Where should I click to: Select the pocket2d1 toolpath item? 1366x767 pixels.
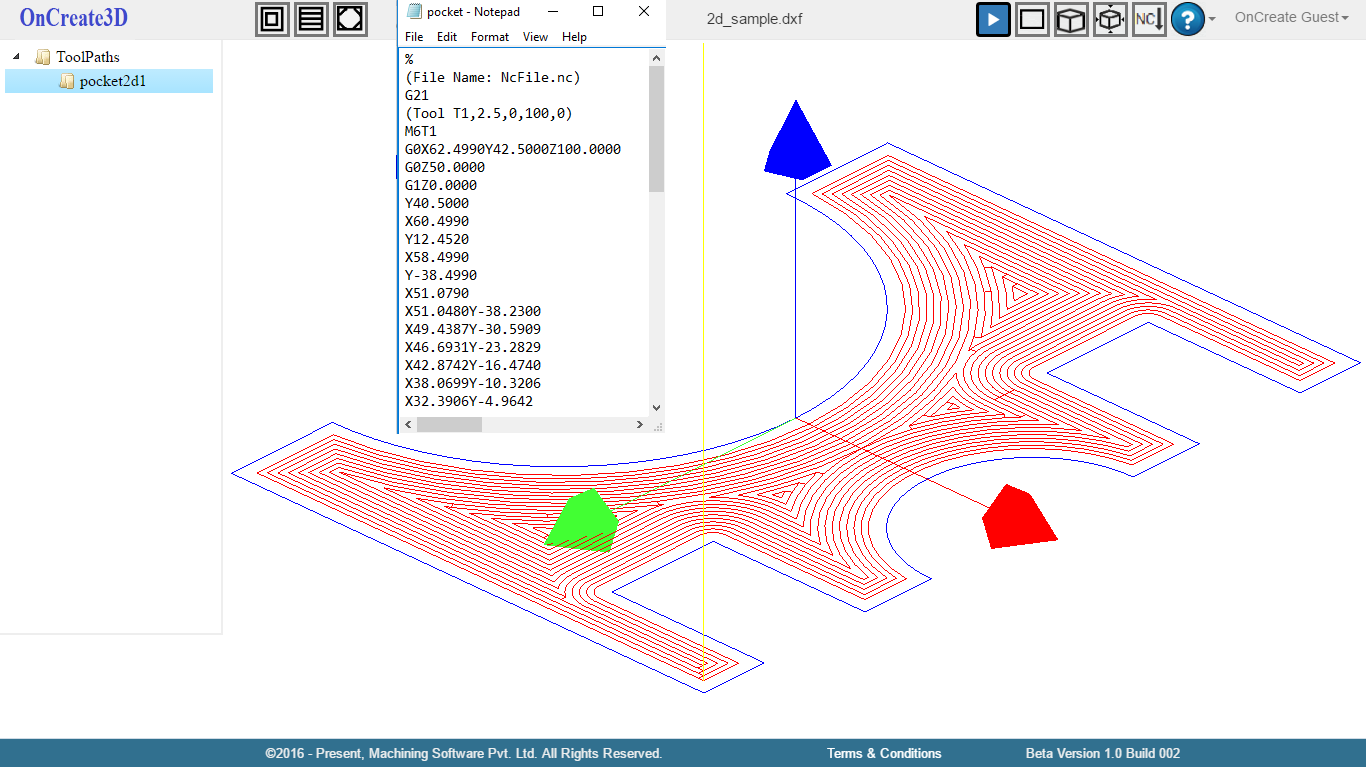point(112,81)
